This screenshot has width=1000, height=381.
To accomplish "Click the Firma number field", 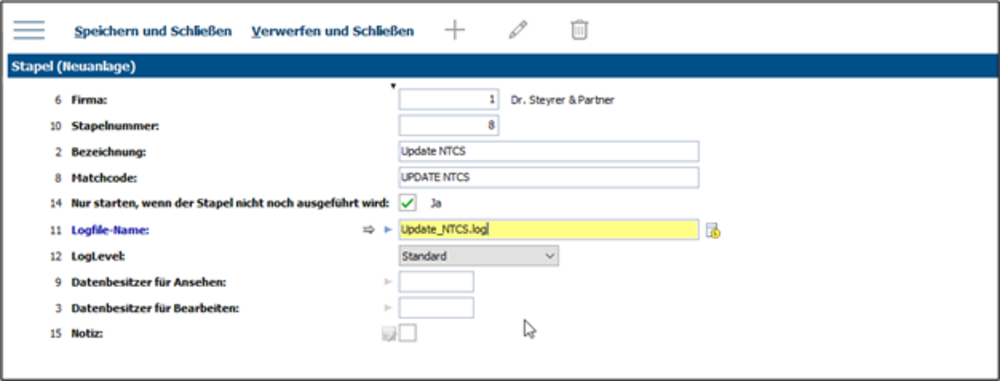I will pos(448,100).
